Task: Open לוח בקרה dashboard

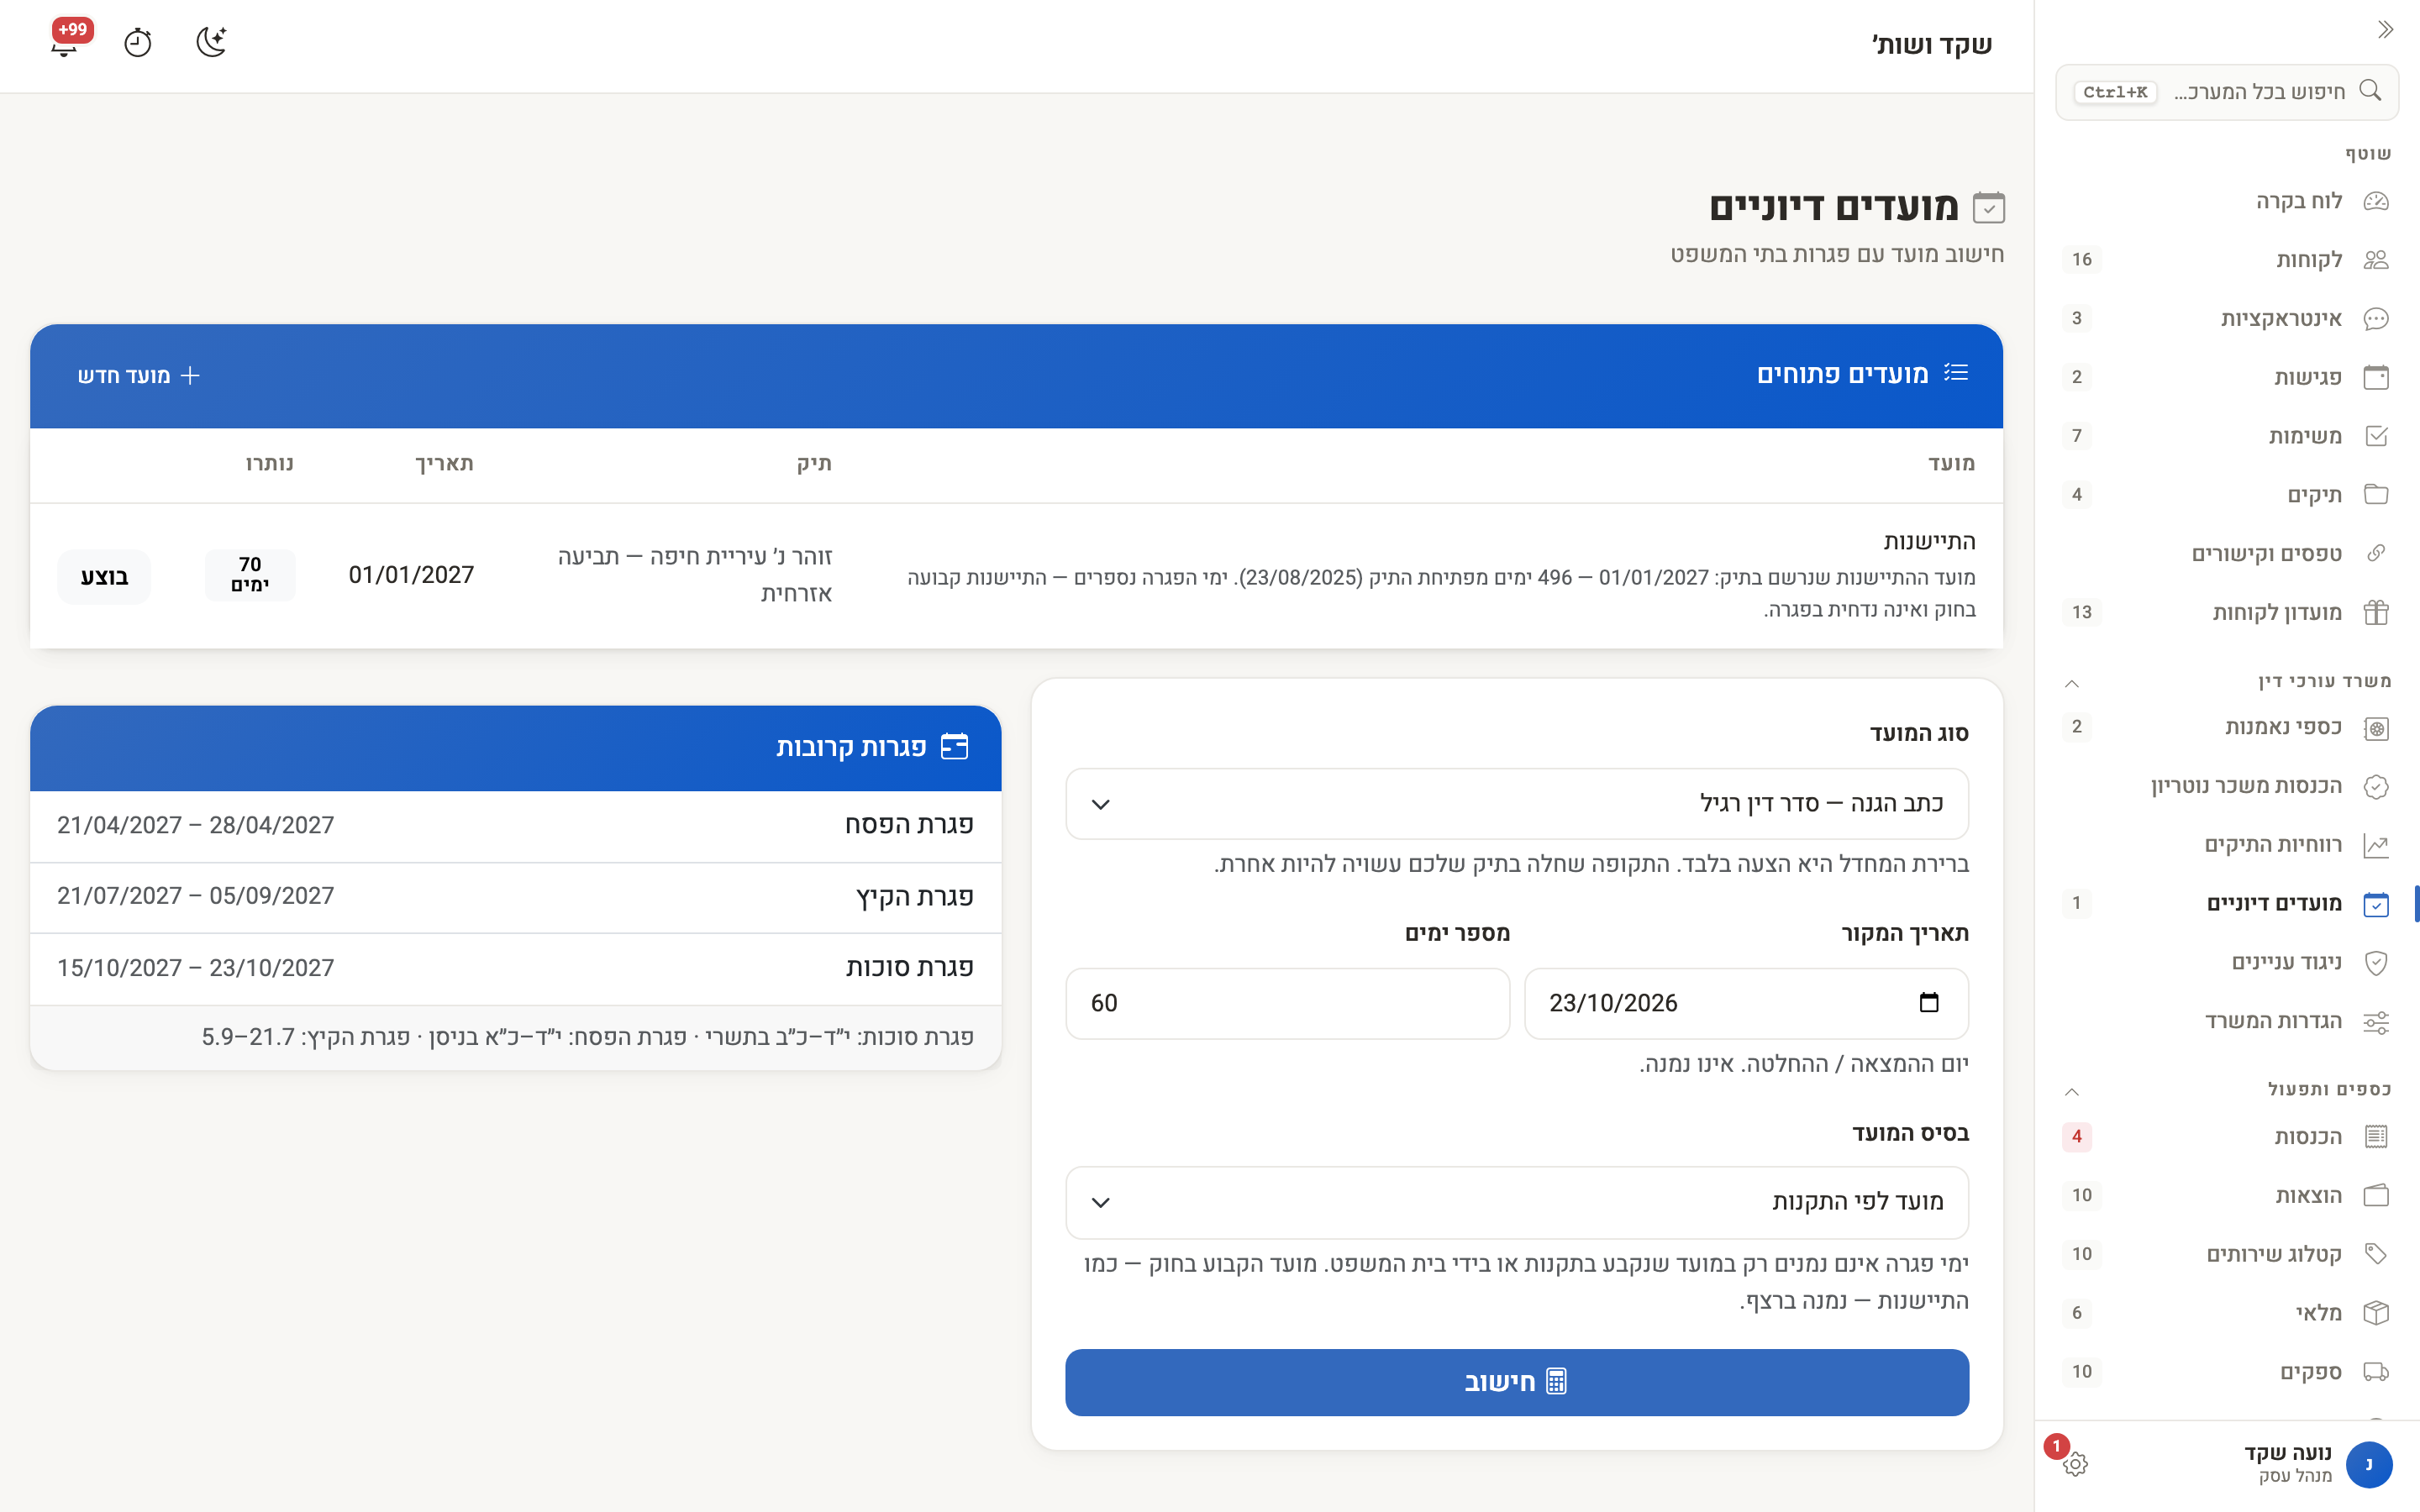Action: pyautogui.click(x=2226, y=201)
